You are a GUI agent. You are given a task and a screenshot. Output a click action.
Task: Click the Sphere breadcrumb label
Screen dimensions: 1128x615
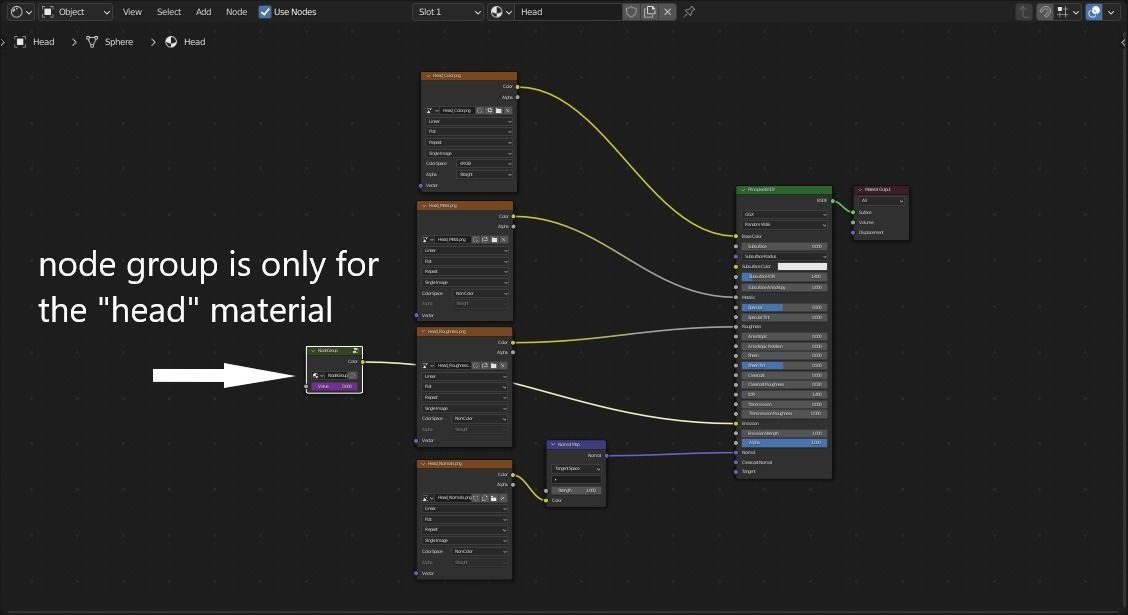click(x=119, y=42)
